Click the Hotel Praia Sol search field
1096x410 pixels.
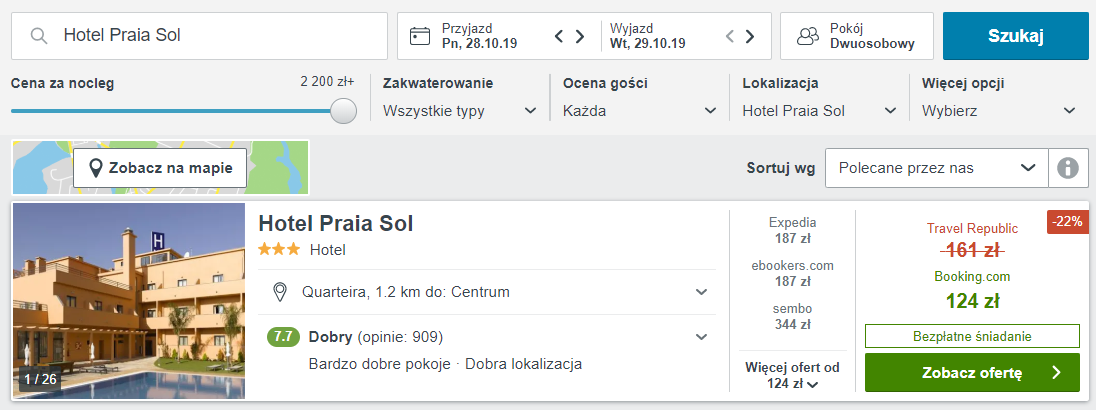199,36
